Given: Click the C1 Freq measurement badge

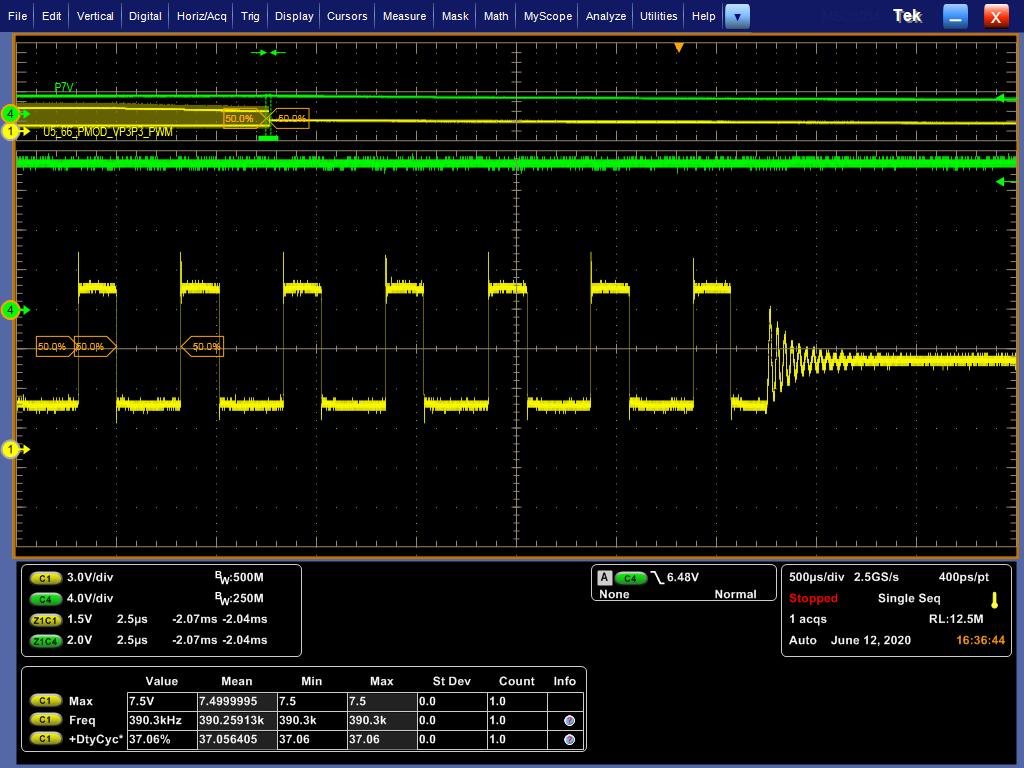Looking at the screenshot, I should tap(45, 720).
